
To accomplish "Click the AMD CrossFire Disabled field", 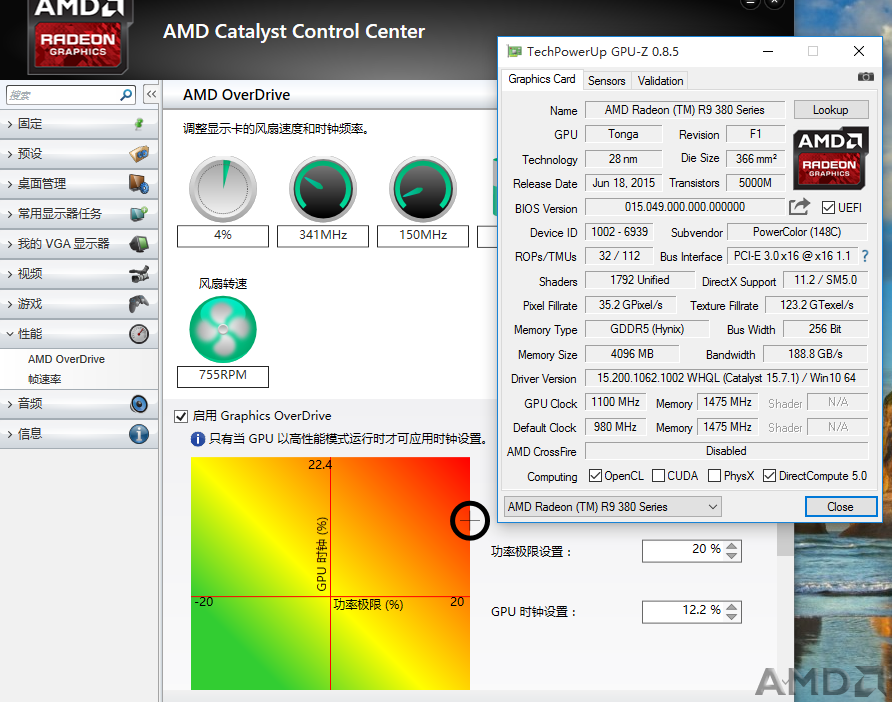I will 726,451.
